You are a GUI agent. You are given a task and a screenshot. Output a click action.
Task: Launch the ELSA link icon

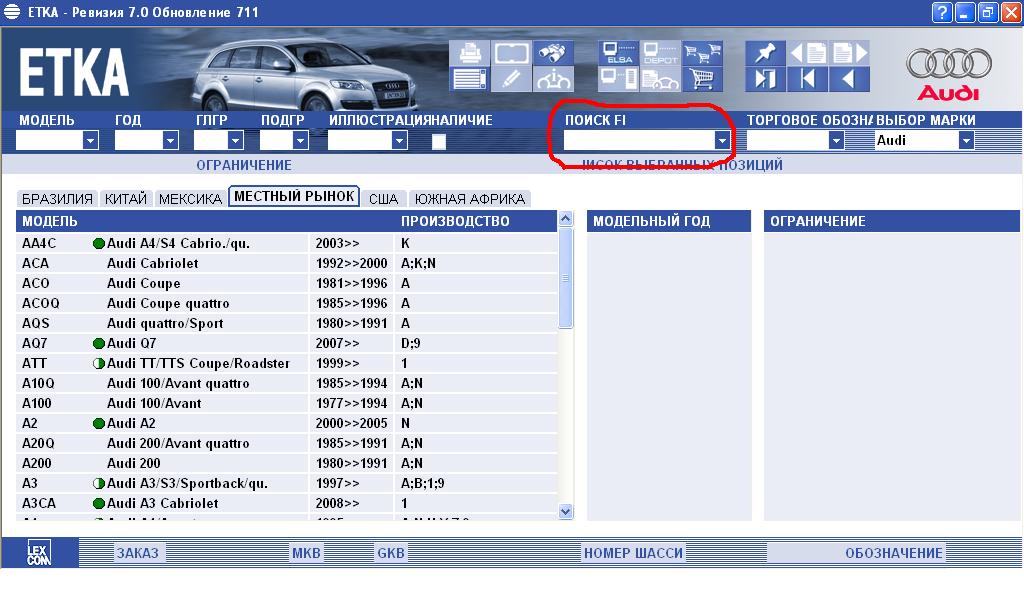(617, 53)
